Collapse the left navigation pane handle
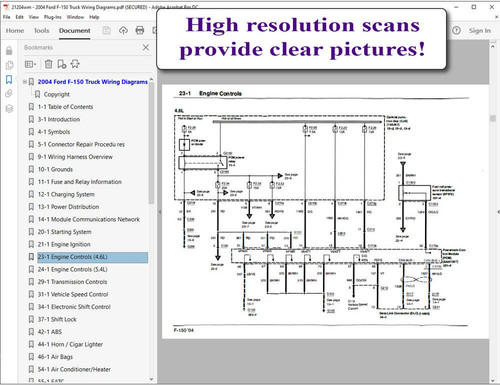Image resolution: width=500 pixels, height=385 pixels. pyautogui.click(x=159, y=212)
